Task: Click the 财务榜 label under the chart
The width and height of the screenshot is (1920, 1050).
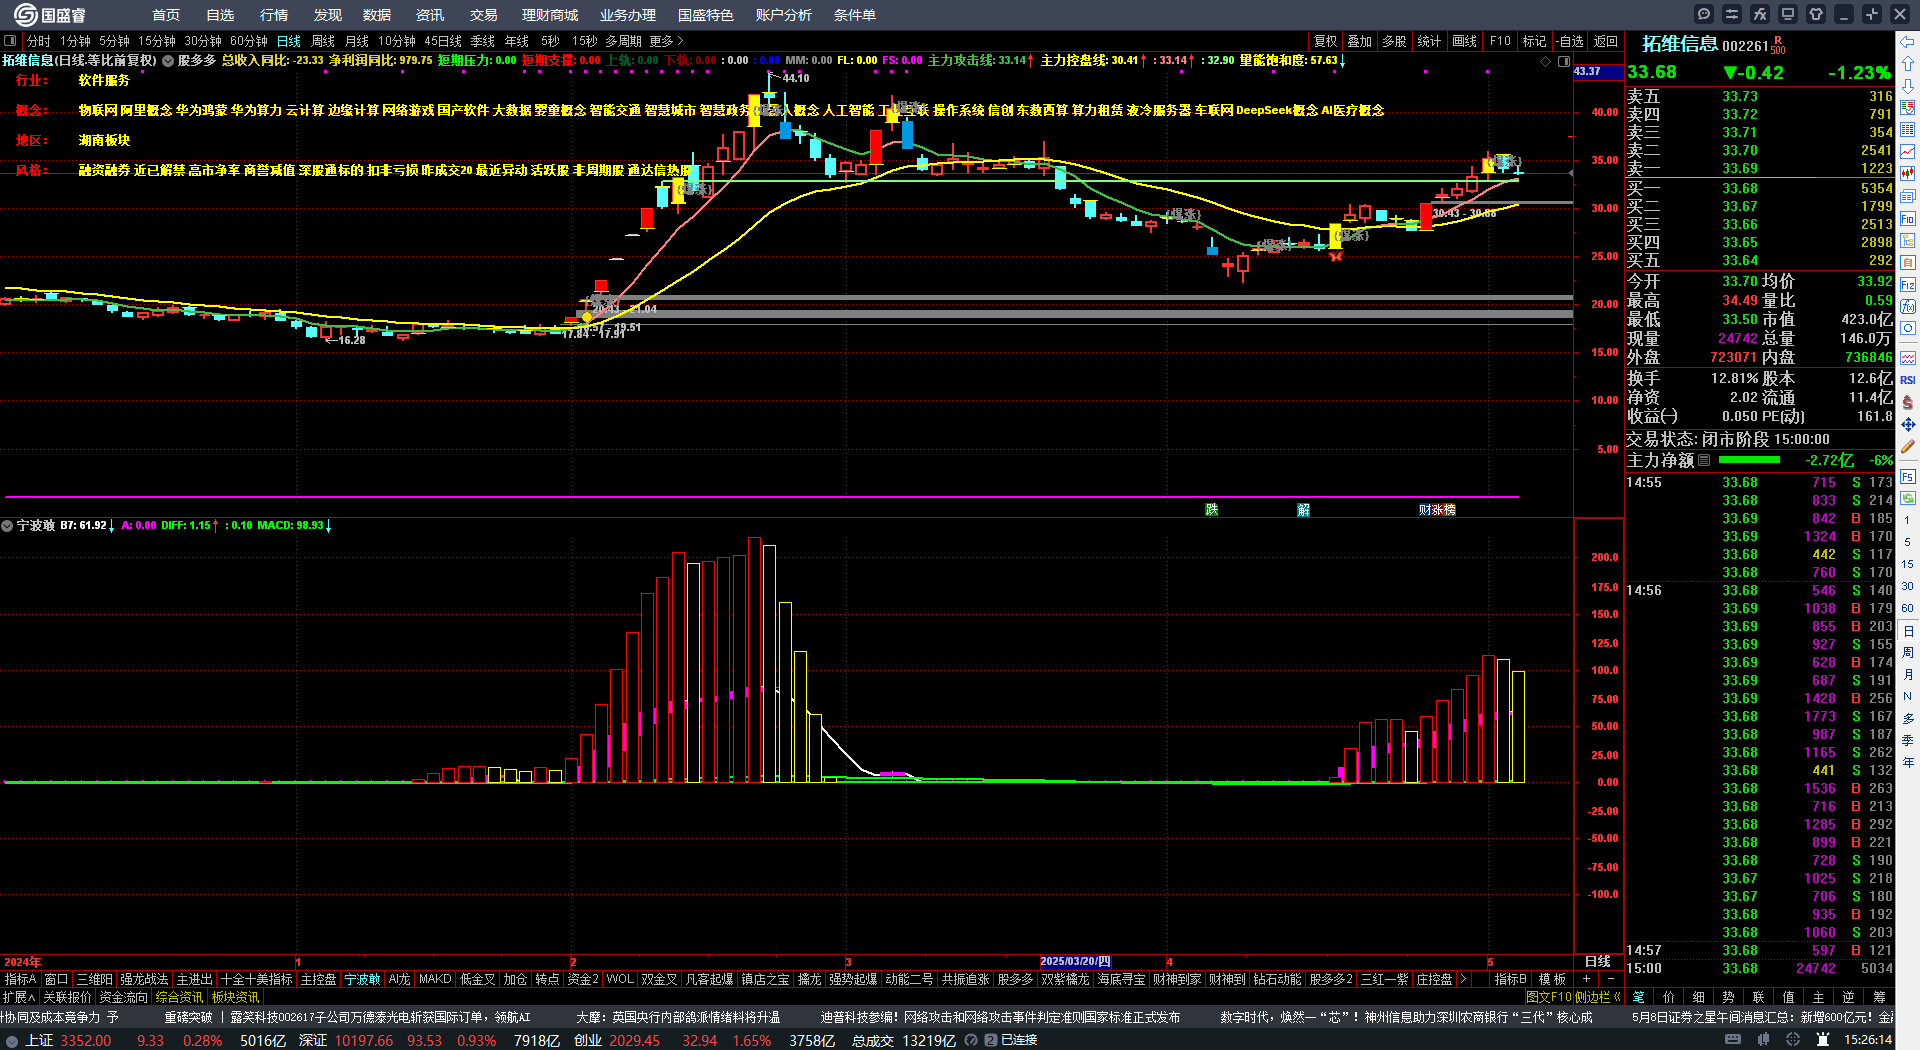Action: pyautogui.click(x=1437, y=510)
